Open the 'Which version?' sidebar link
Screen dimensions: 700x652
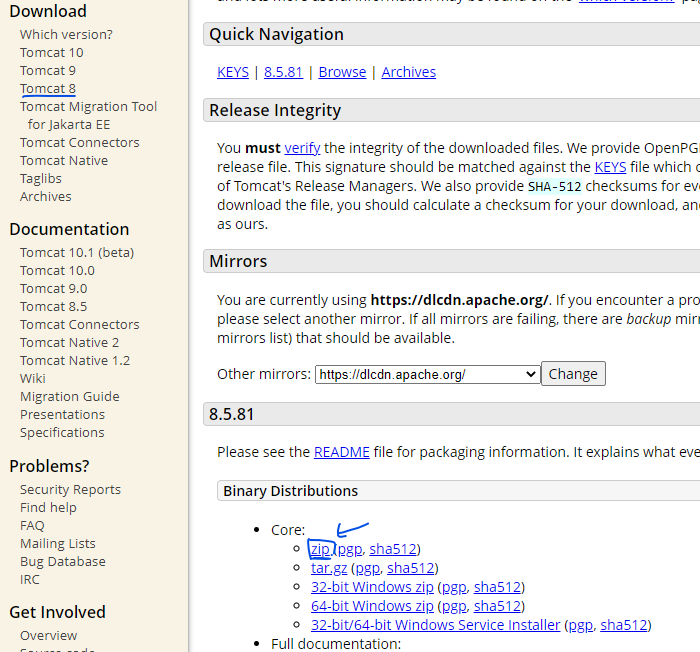tap(66, 34)
